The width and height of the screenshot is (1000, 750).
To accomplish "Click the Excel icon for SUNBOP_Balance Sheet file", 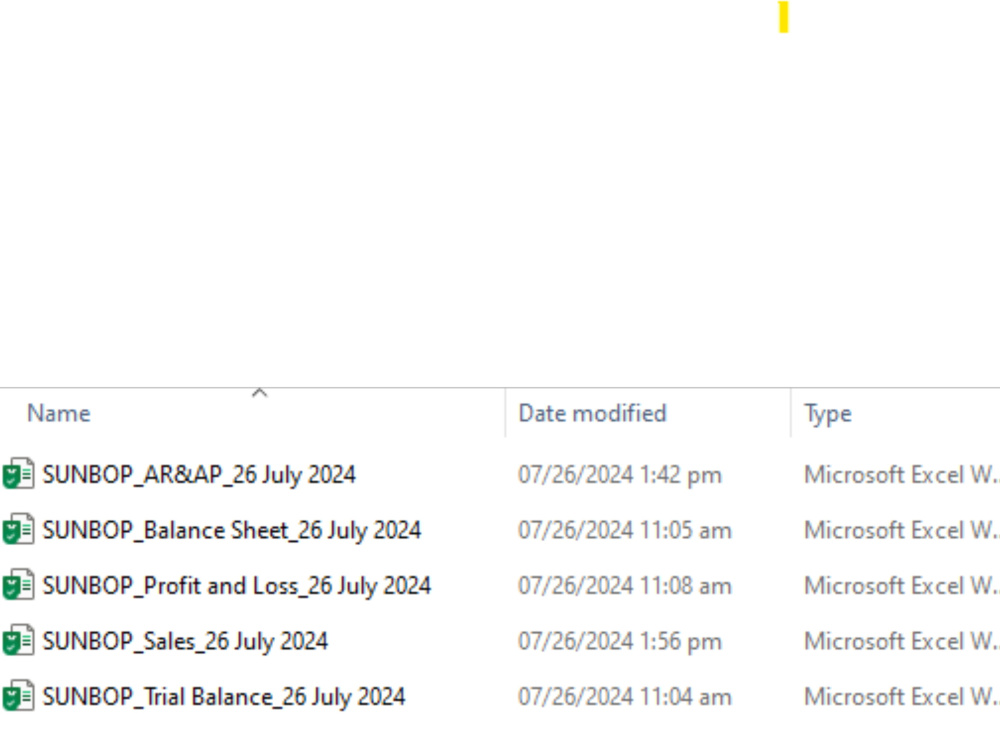I will (18, 529).
